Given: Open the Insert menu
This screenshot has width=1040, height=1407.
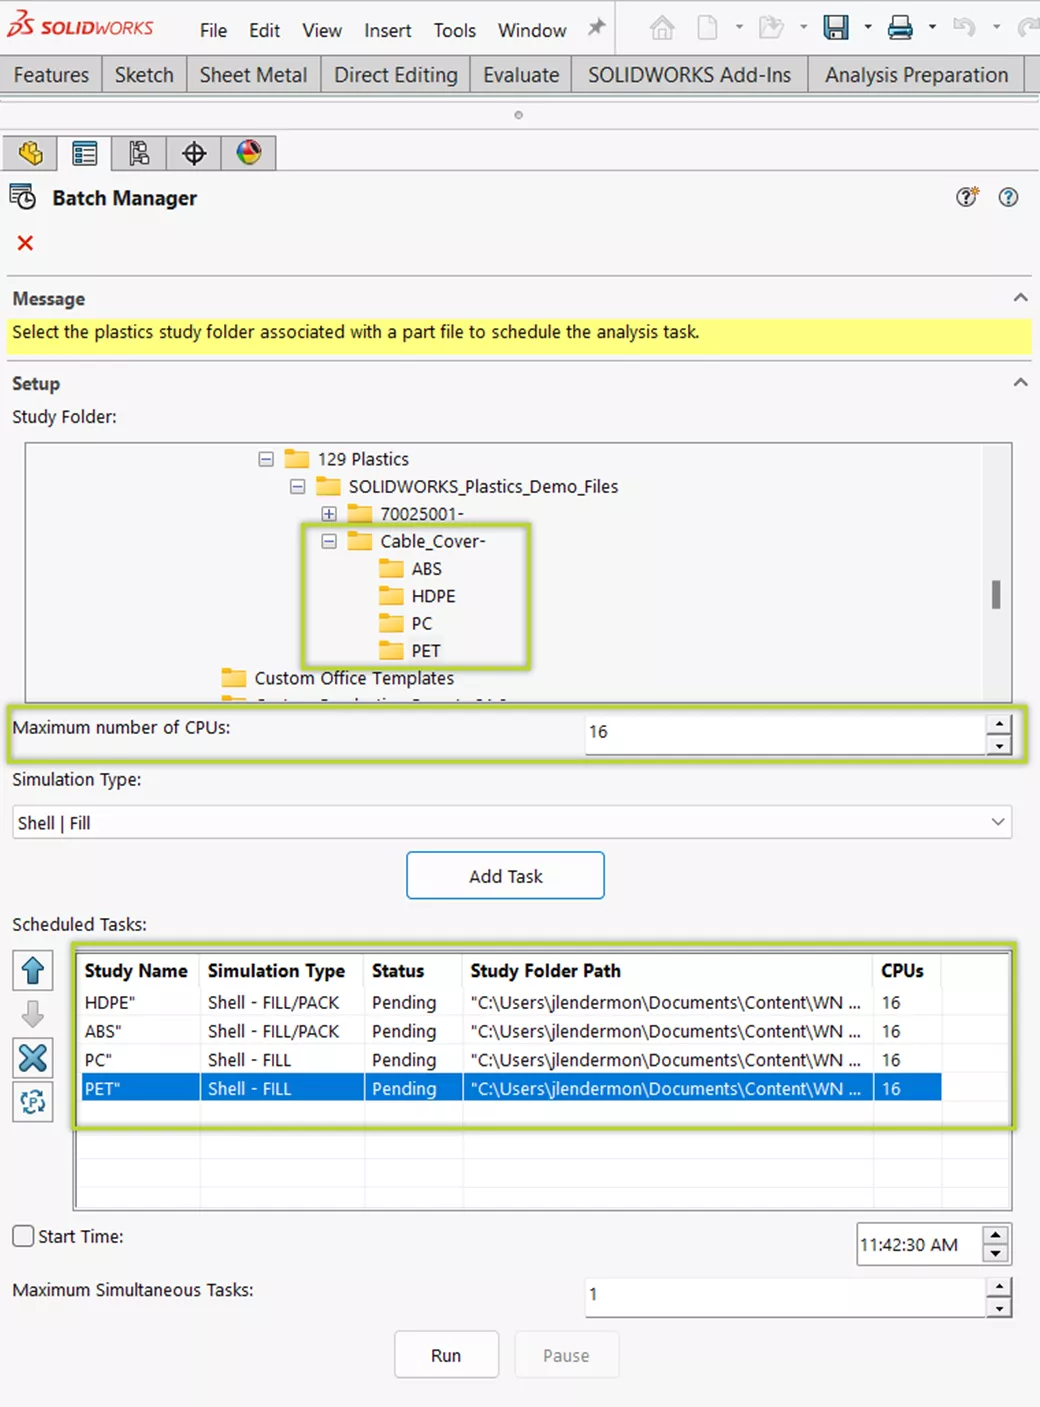Looking at the screenshot, I should point(388,31).
